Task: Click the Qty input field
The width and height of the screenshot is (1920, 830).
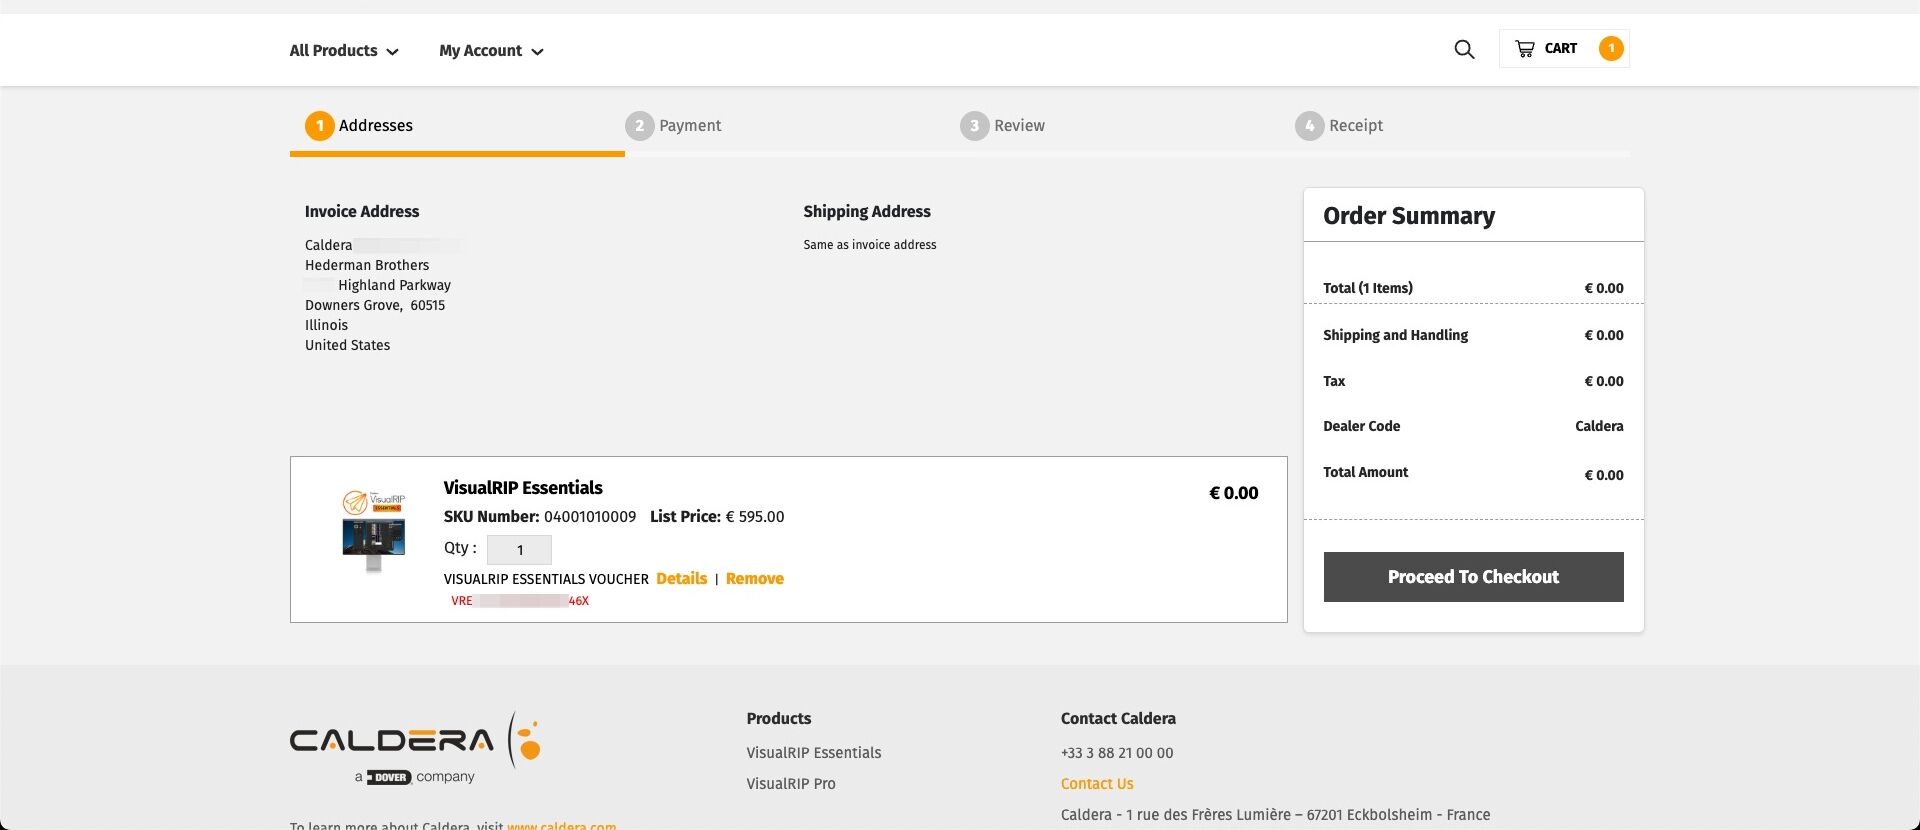Action: (x=519, y=550)
